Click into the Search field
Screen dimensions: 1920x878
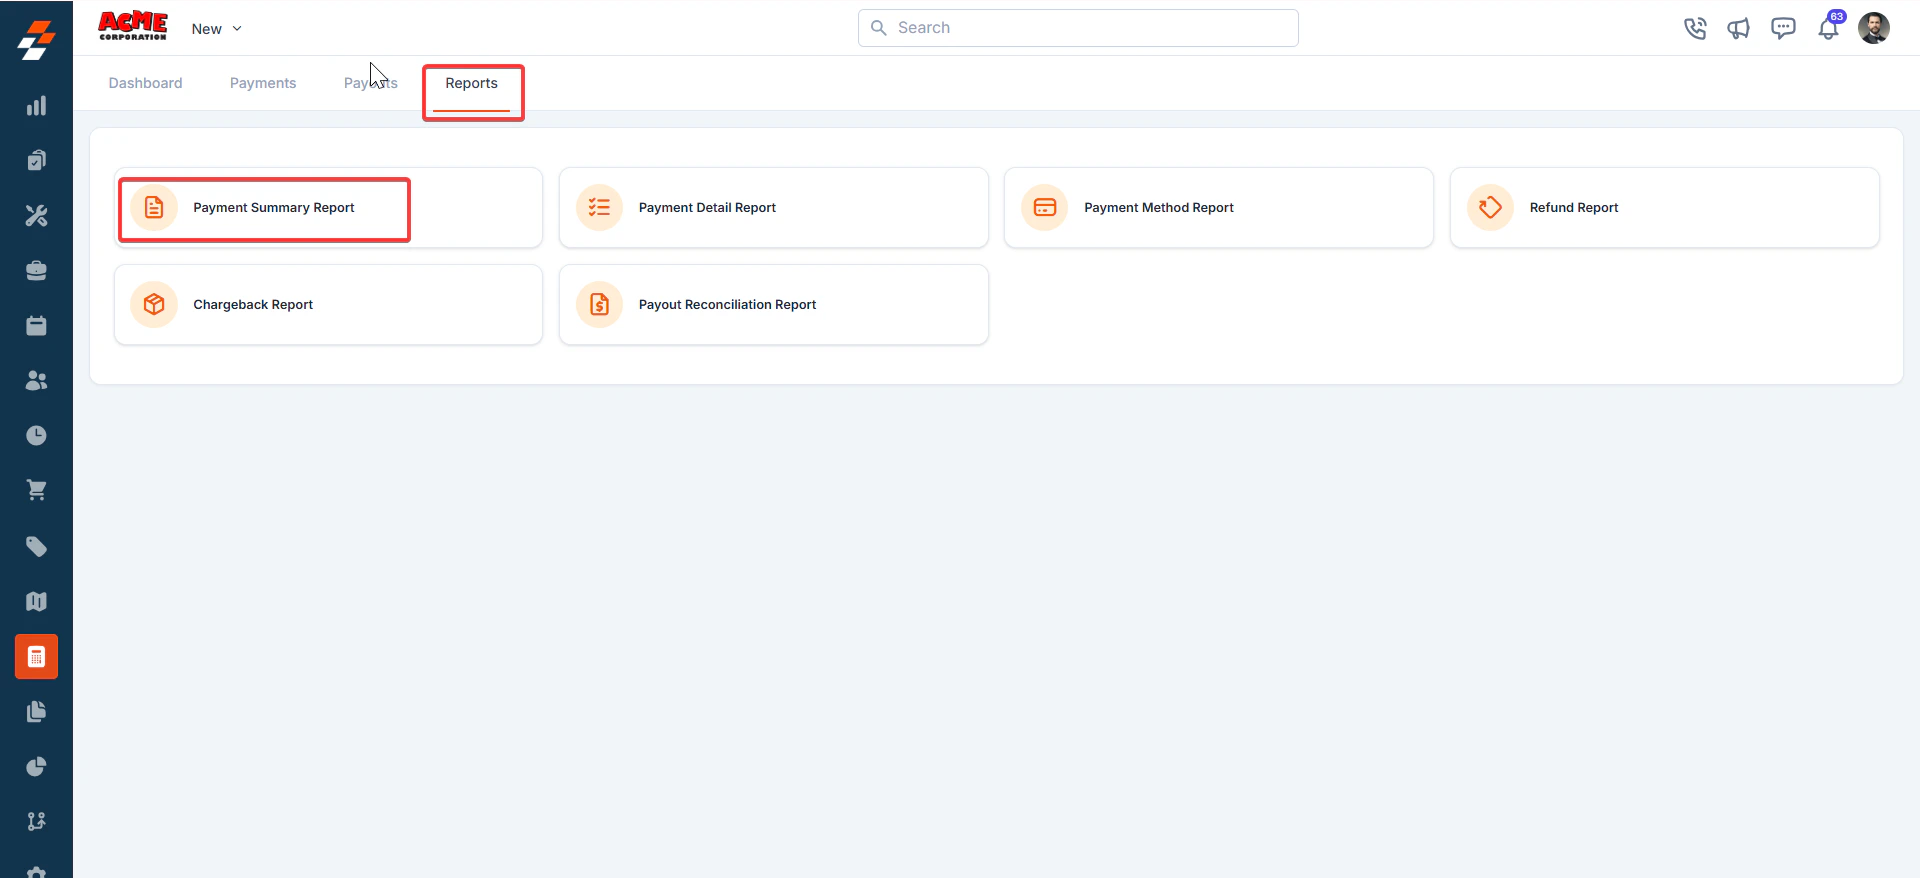coord(1078,28)
